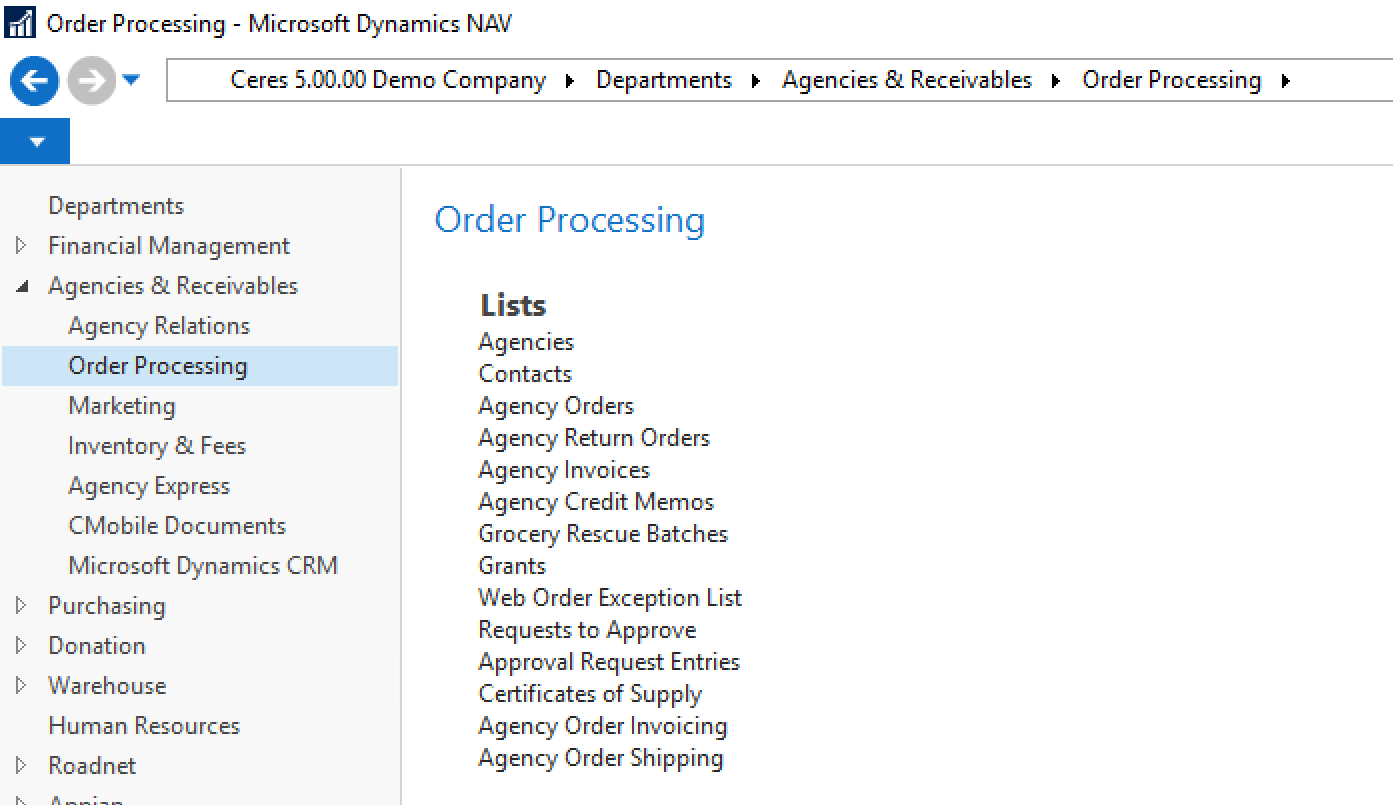Select Agency Relations in the sidebar
This screenshot has height=805, width=1393.
point(158,325)
